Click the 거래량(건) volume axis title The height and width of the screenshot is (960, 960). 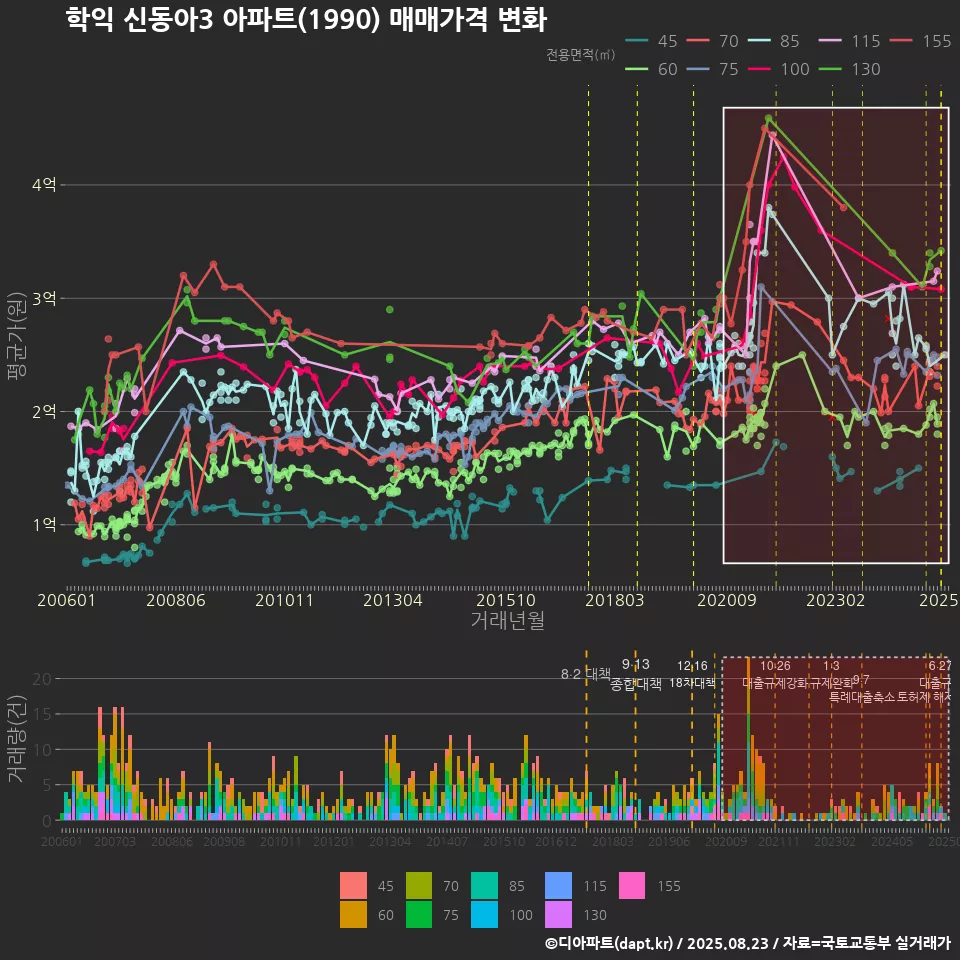pos(17,738)
